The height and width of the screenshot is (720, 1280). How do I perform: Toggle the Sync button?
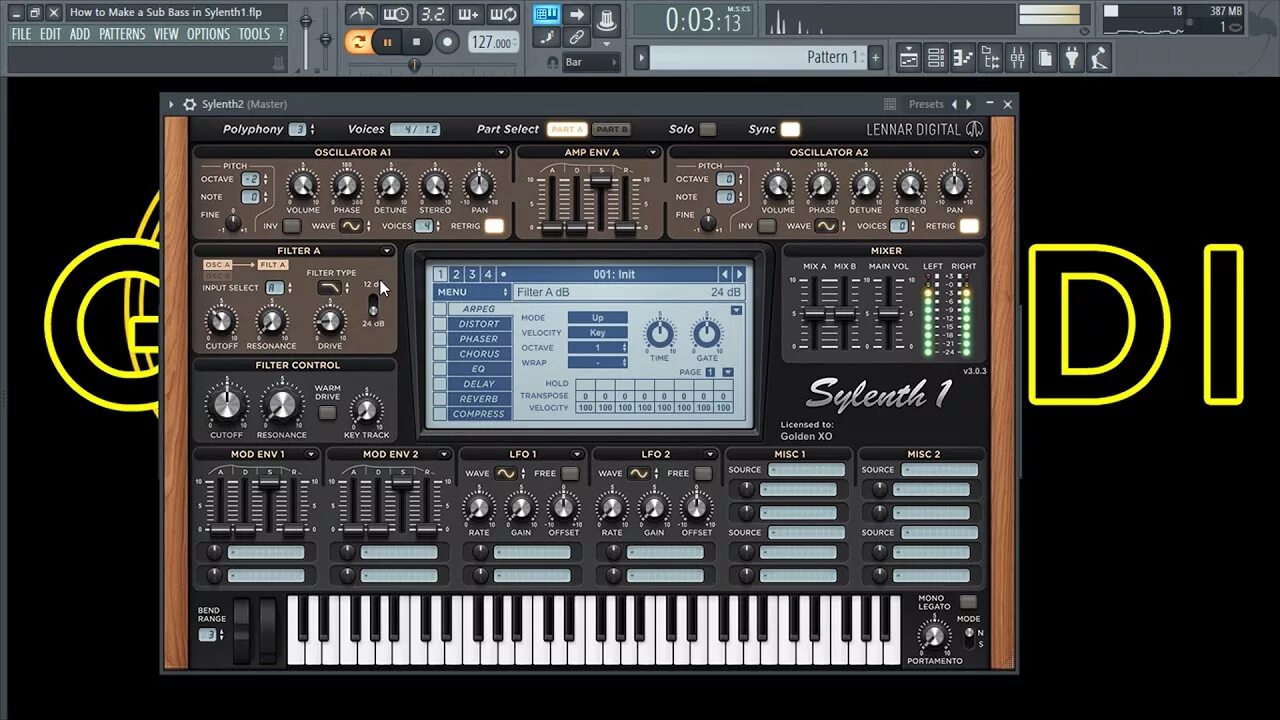790,129
